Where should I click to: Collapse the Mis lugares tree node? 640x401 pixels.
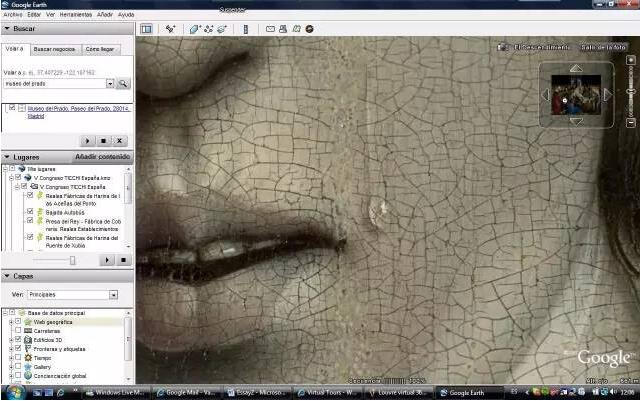click(5, 169)
